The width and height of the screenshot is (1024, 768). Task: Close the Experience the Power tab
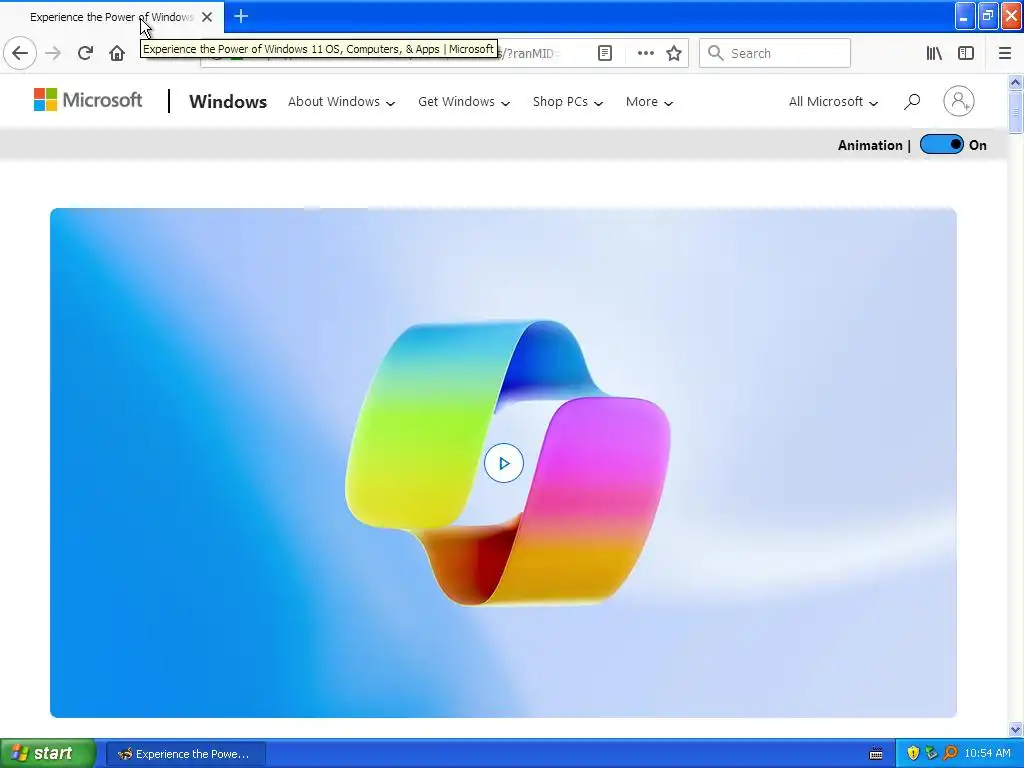pyautogui.click(x=207, y=17)
